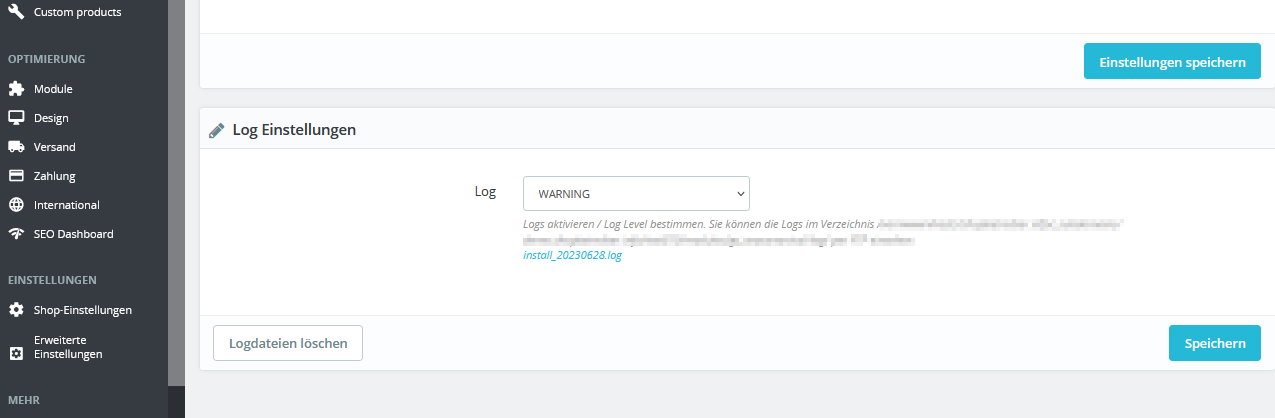Image resolution: width=1275 pixels, height=418 pixels.
Task: Click the pencil icon beside Log Einstellungen
Action: pos(216,130)
